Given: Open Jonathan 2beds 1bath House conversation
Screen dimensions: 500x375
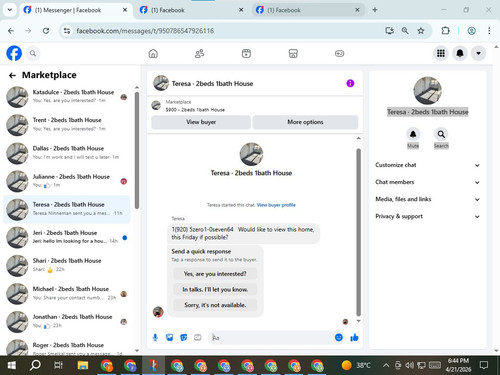Looking at the screenshot, I should (x=67, y=322).
